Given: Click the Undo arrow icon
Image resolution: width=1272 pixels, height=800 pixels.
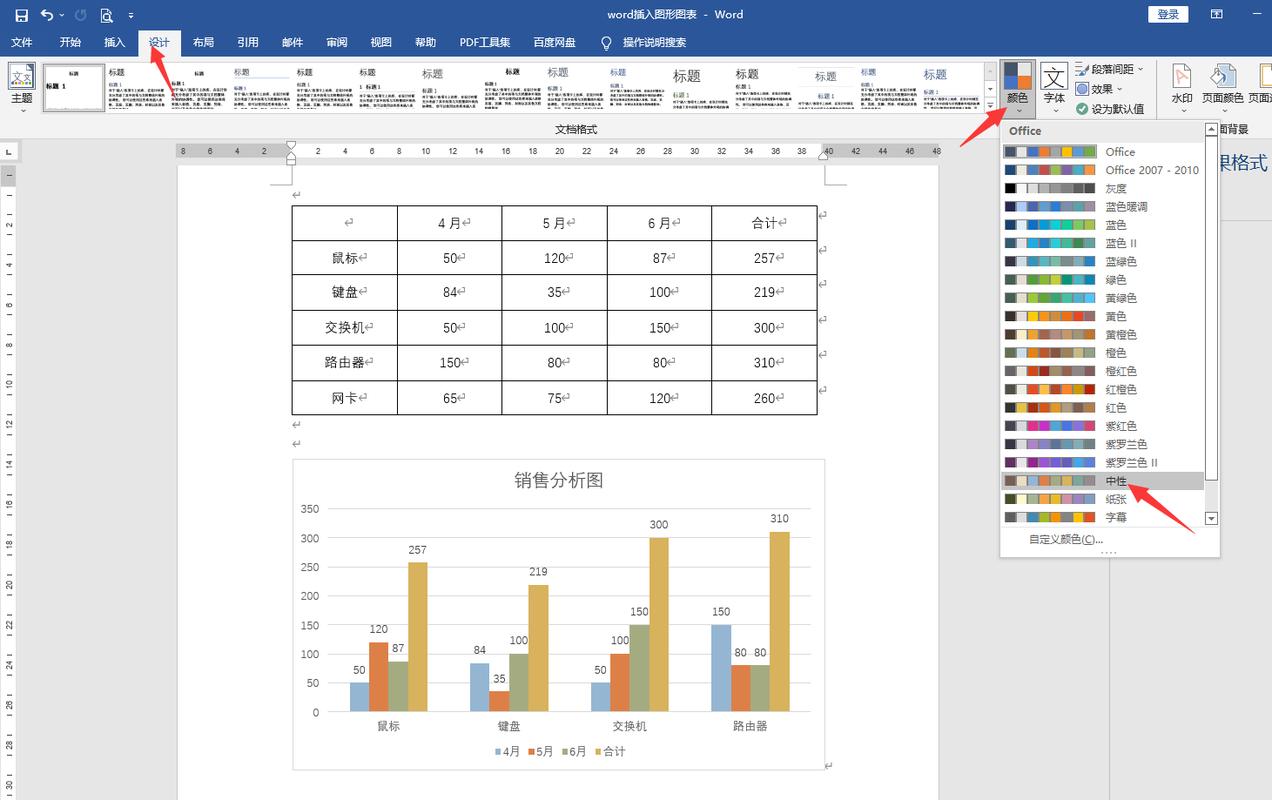Looking at the screenshot, I should 47,15.
